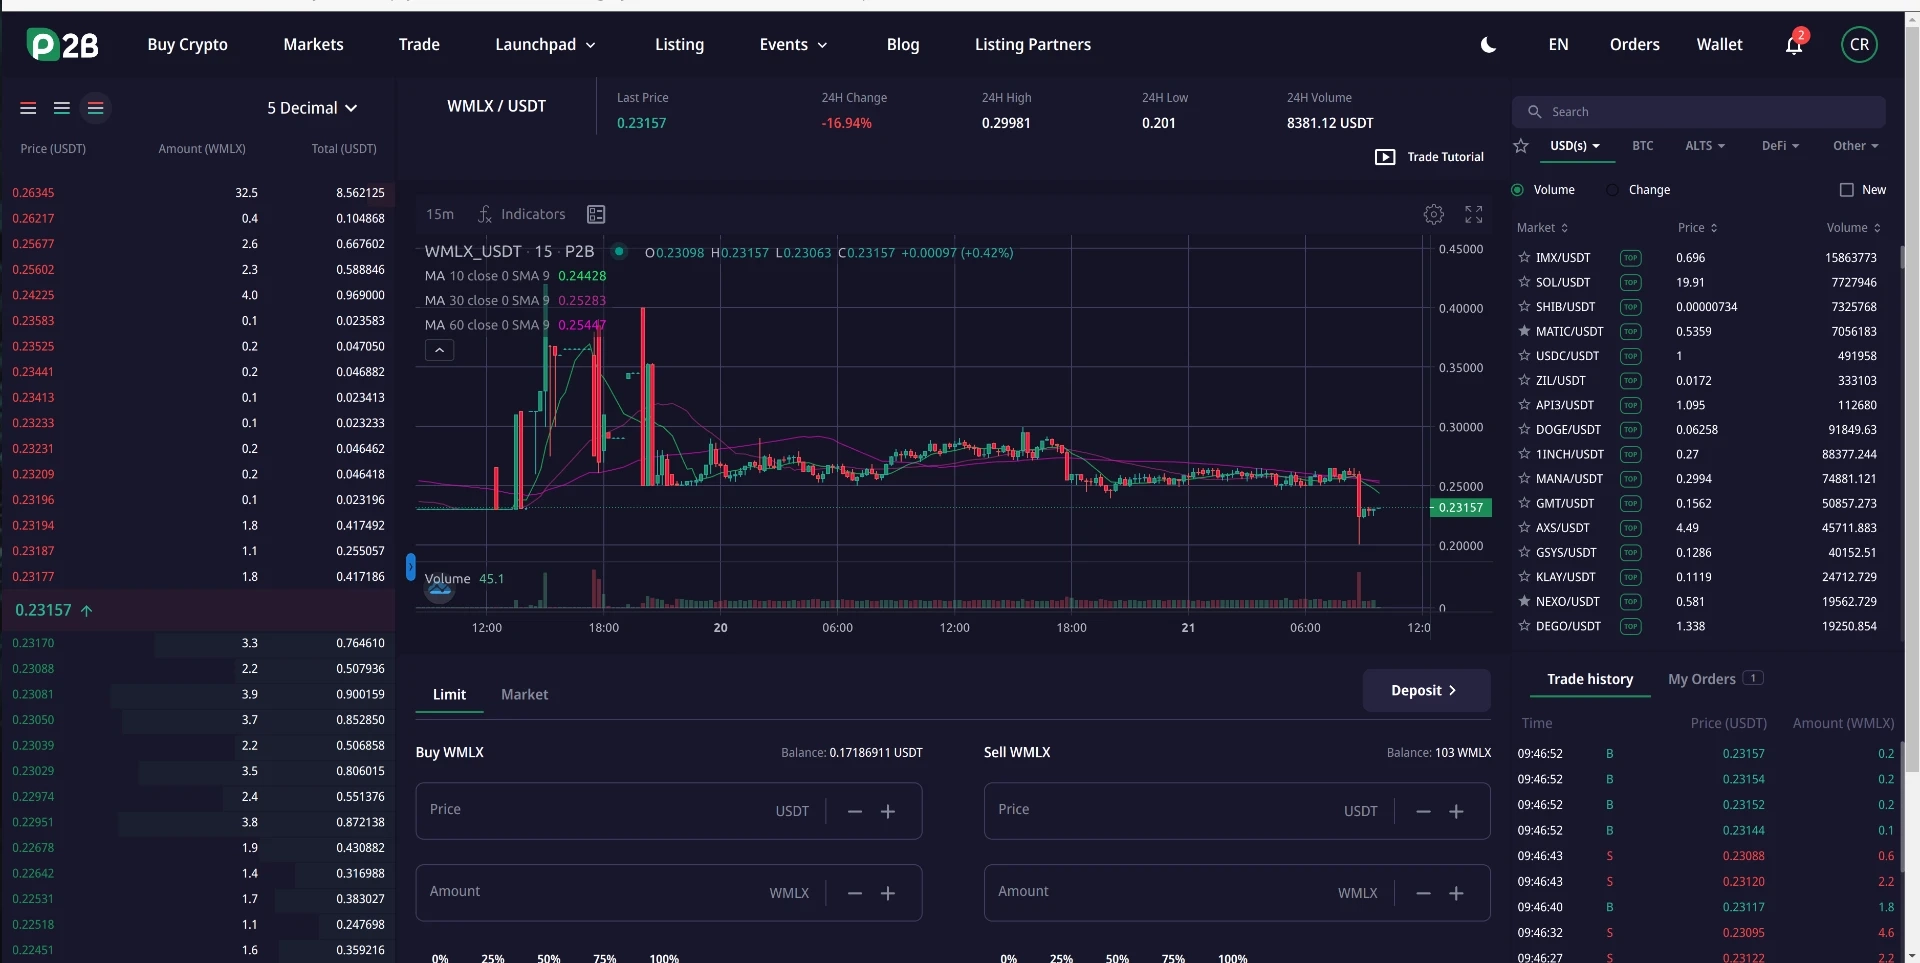Open the CR profile avatar
Image resolution: width=1920 pixels, height=963 pixels.
click(x=1859, y=44)
